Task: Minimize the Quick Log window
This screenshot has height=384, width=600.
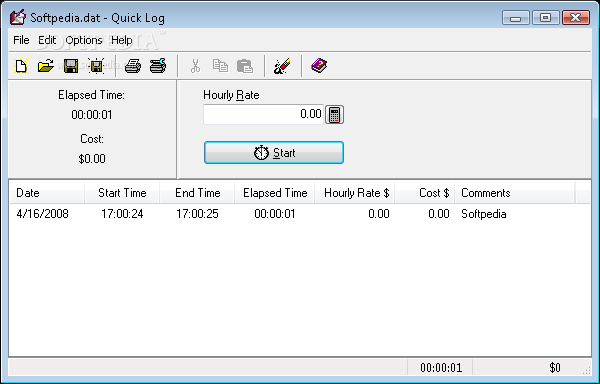Action: (515, 18)
